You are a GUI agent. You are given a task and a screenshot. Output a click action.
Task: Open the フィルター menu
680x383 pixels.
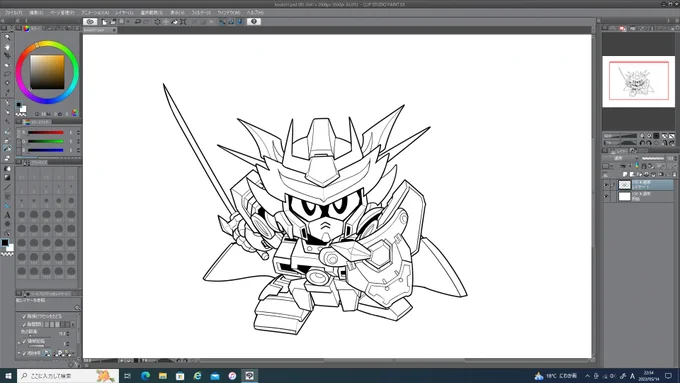point(201,13)
